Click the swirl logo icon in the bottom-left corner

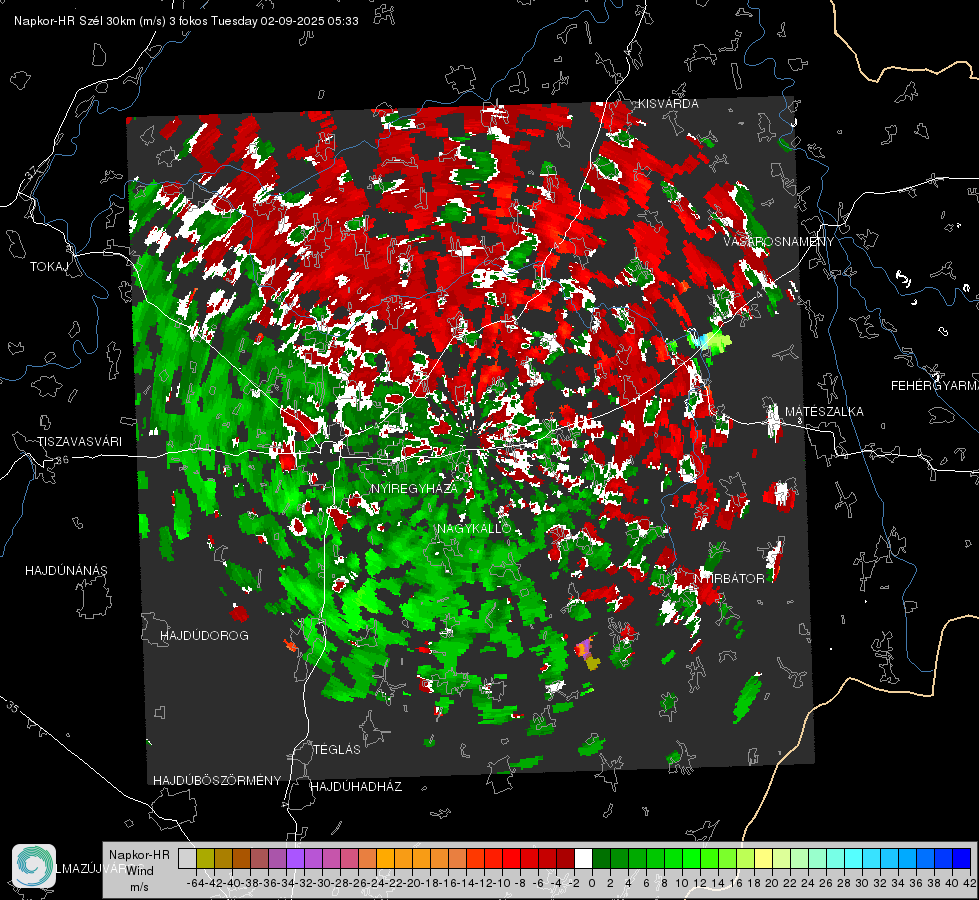[x=34, y=866]
